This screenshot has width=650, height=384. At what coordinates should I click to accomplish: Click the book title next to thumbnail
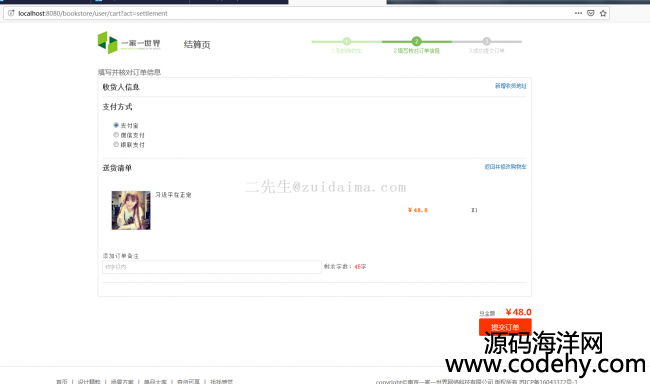click(x=173, y=195)
